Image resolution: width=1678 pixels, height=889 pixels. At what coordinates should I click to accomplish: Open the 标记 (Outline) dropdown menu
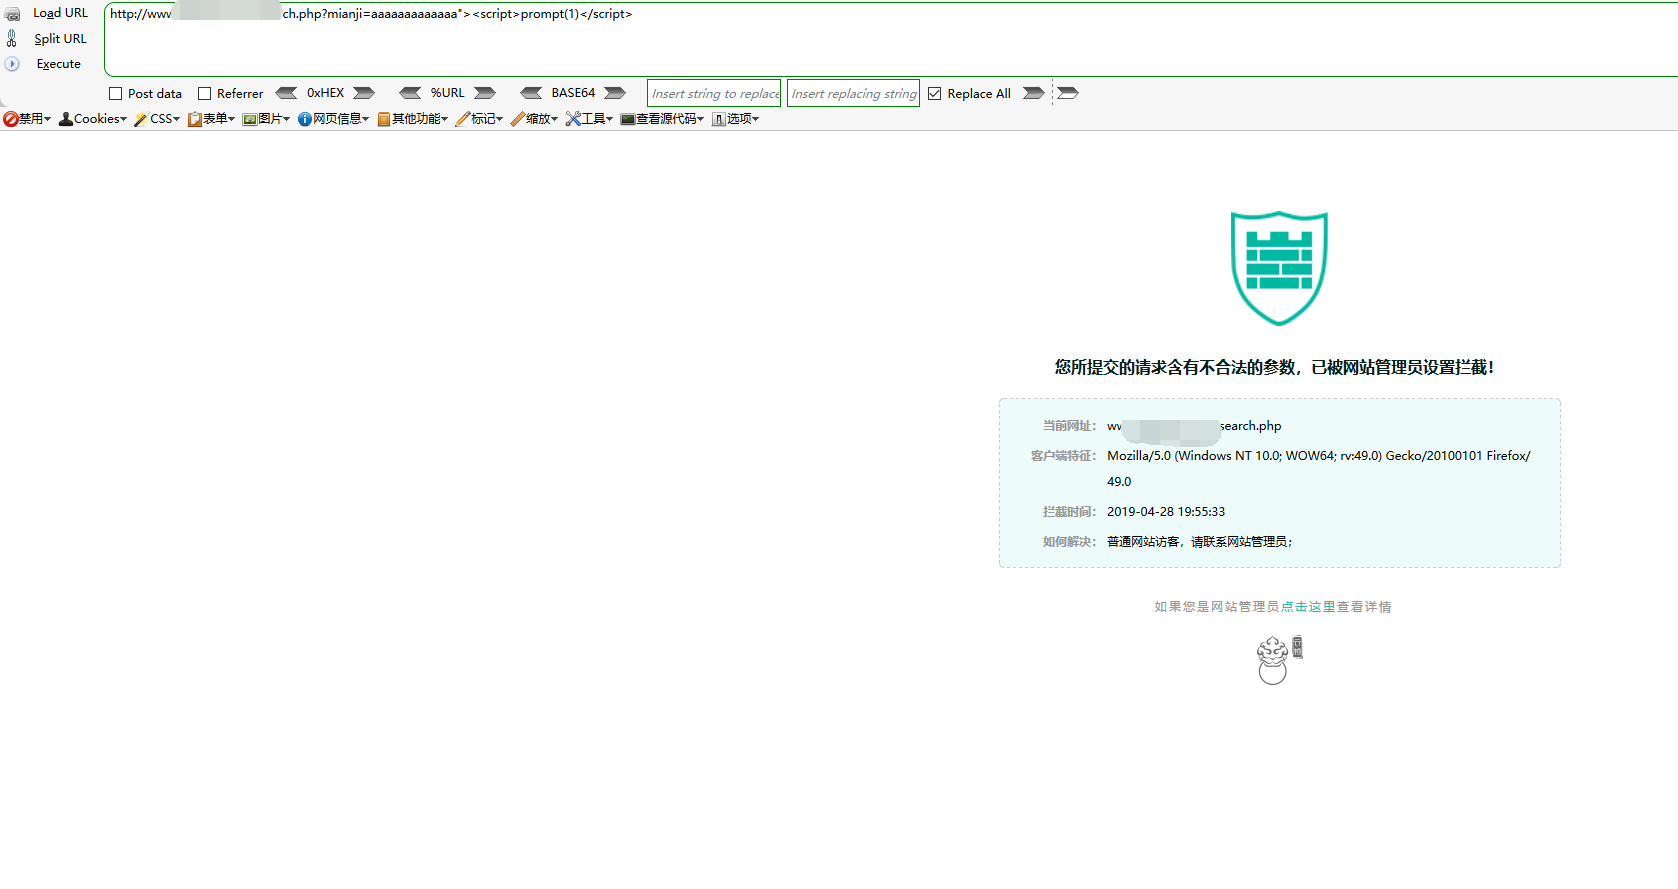(479, 119)
